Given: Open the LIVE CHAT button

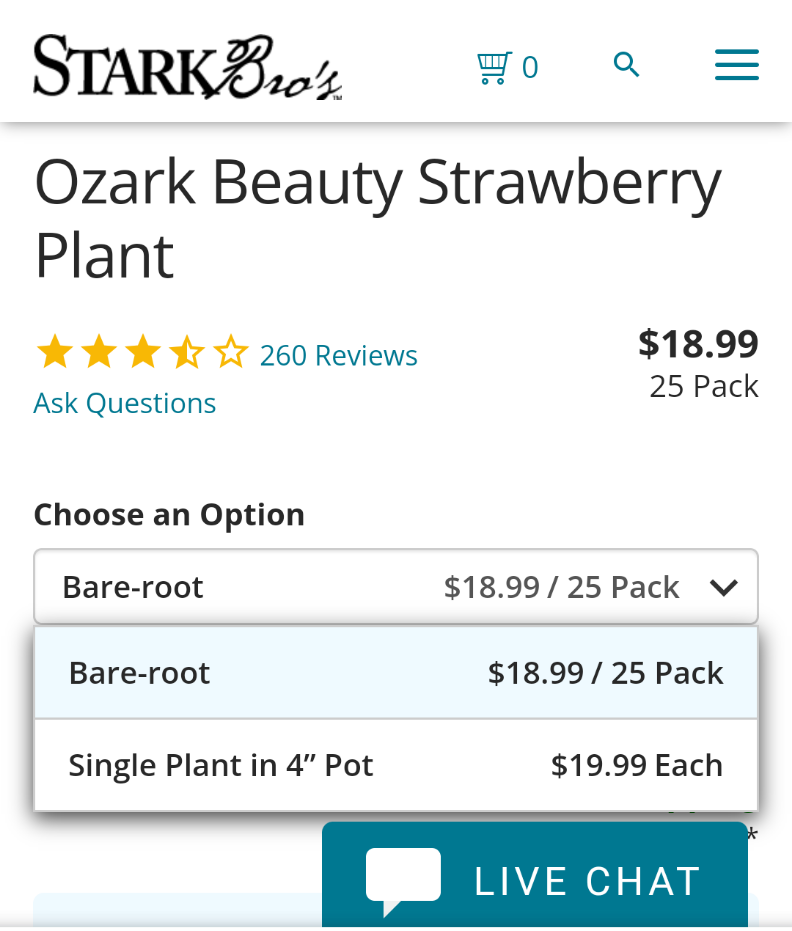Looking at the screenshot, I should [x=534, y=876].
